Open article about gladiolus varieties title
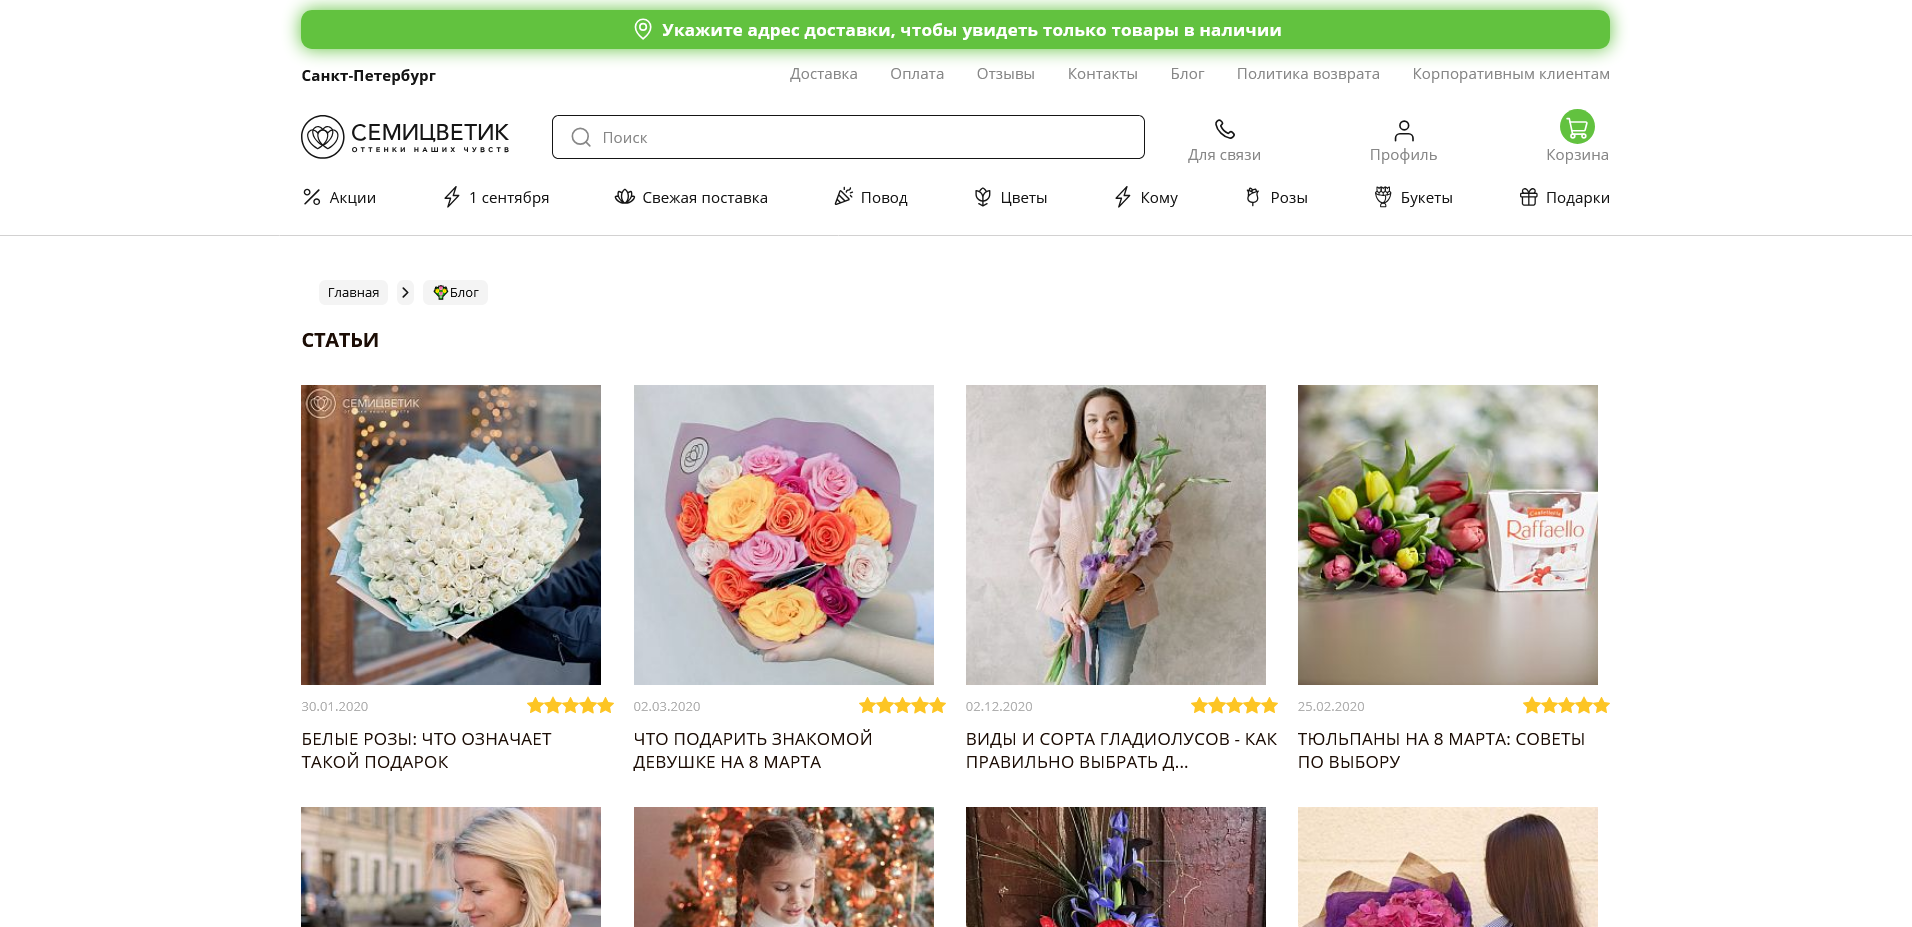The image size is (1912, 927). point(1120,750)
